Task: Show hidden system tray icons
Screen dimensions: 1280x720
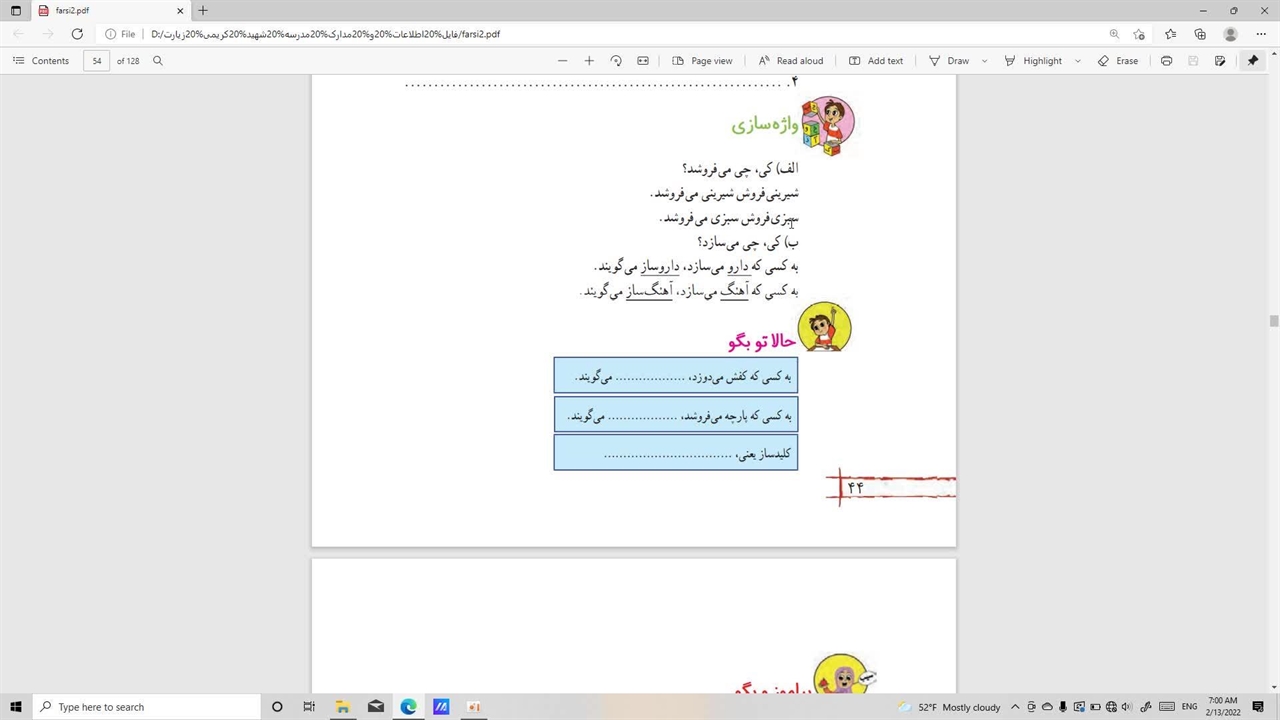Action: [x=1015, y=707]
